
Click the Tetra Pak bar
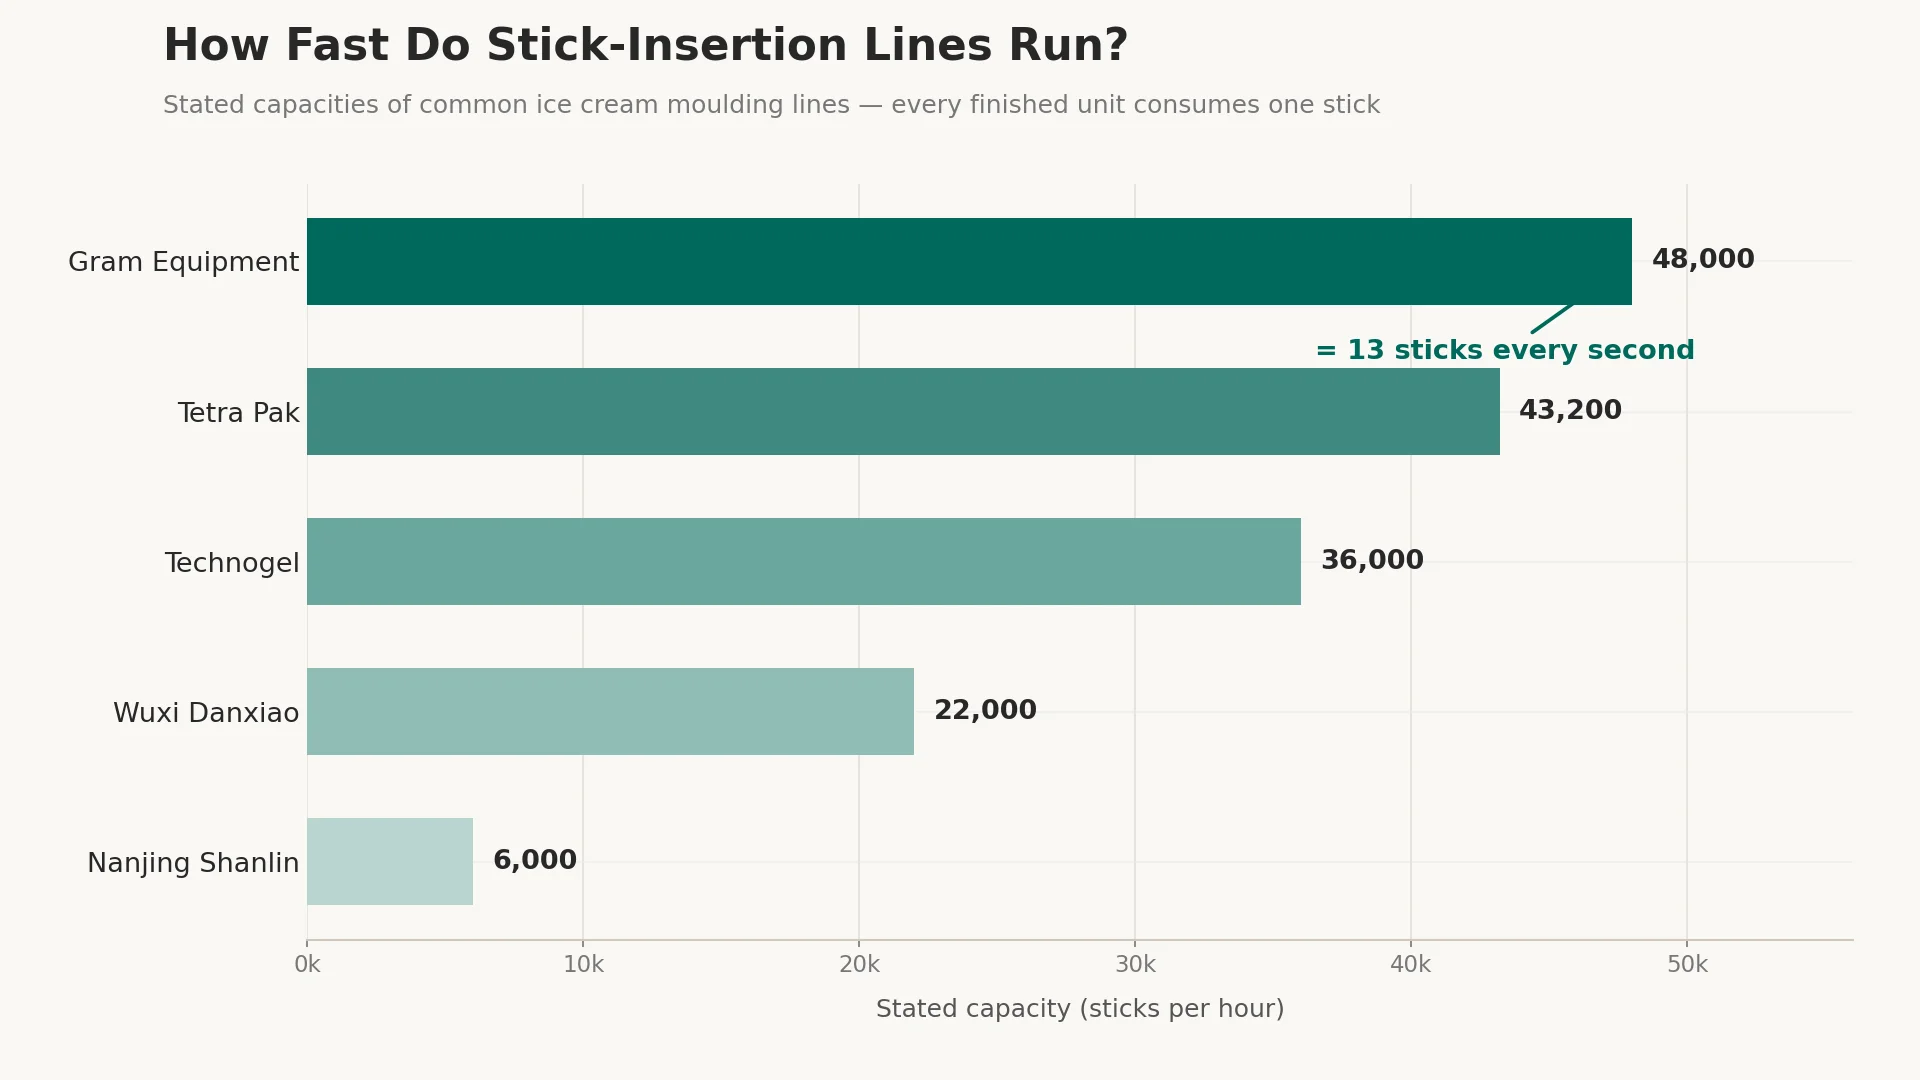point(903,411)
